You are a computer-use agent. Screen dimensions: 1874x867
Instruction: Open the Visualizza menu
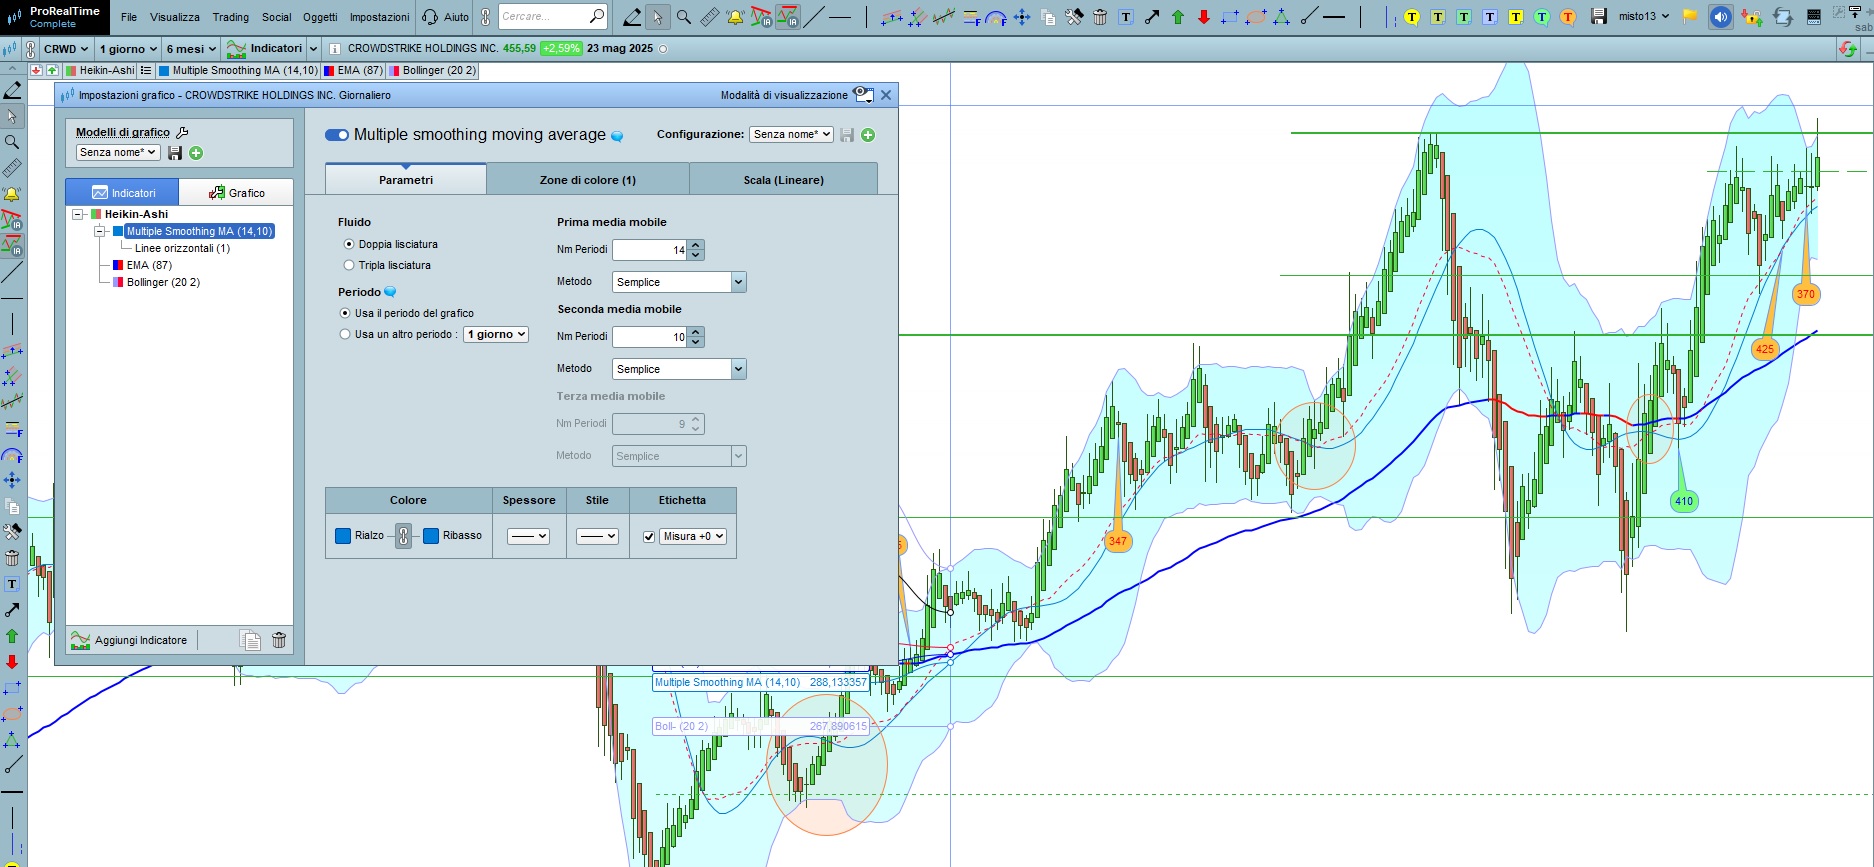(175, 17)
